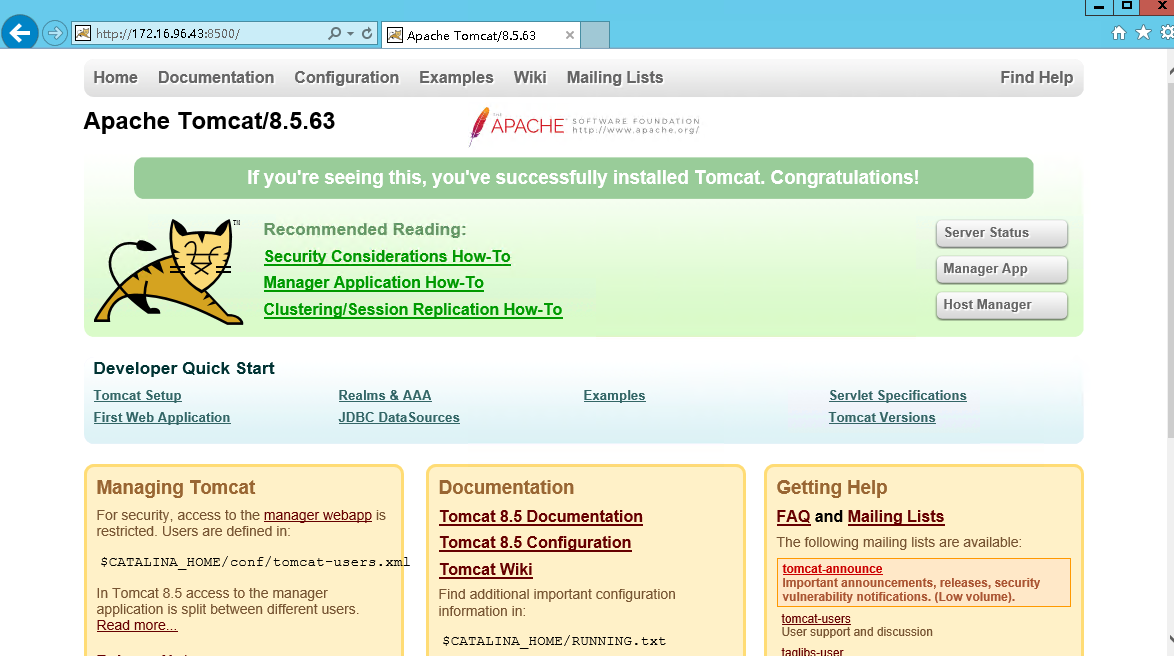Open the tomcat-users mailing list link
The image size is (1174, 656).
tap(816, 619)
